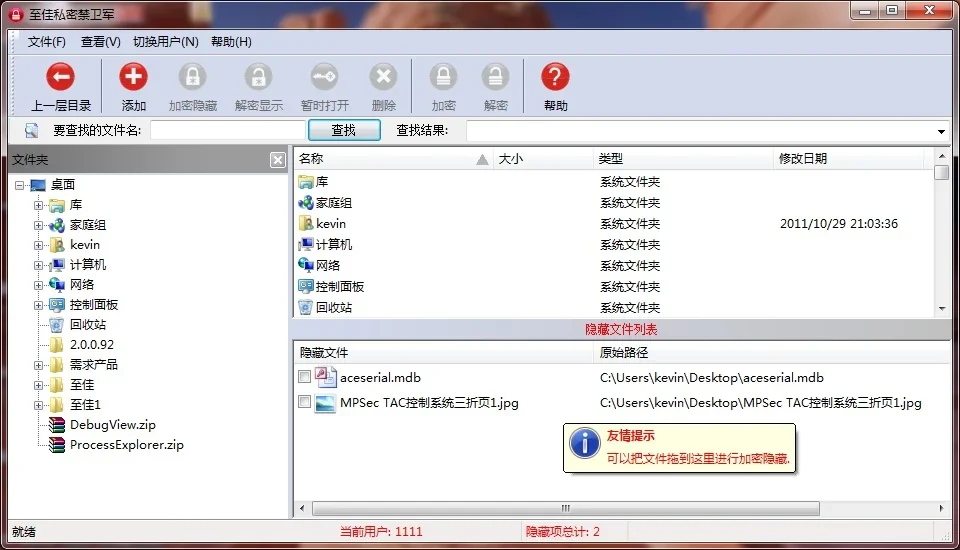This screenshot has width=960, height=550.
Task: Click MPSec TAC jpg file icon
Action: pos(325,402)
